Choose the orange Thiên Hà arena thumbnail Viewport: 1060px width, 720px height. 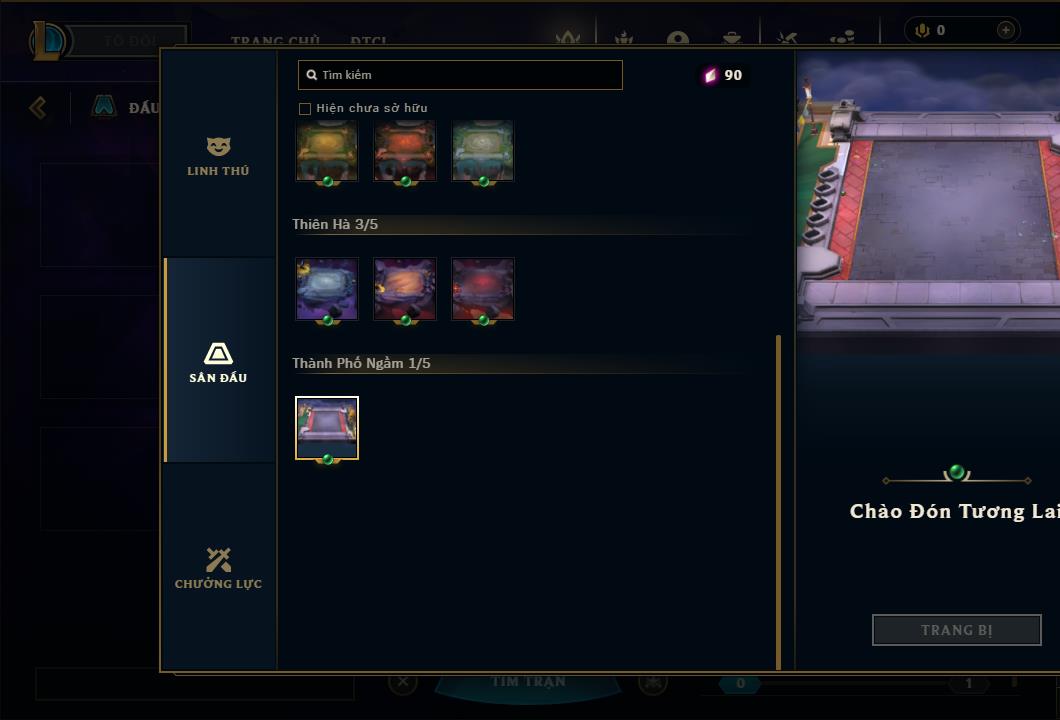click(x=405, y=289)
